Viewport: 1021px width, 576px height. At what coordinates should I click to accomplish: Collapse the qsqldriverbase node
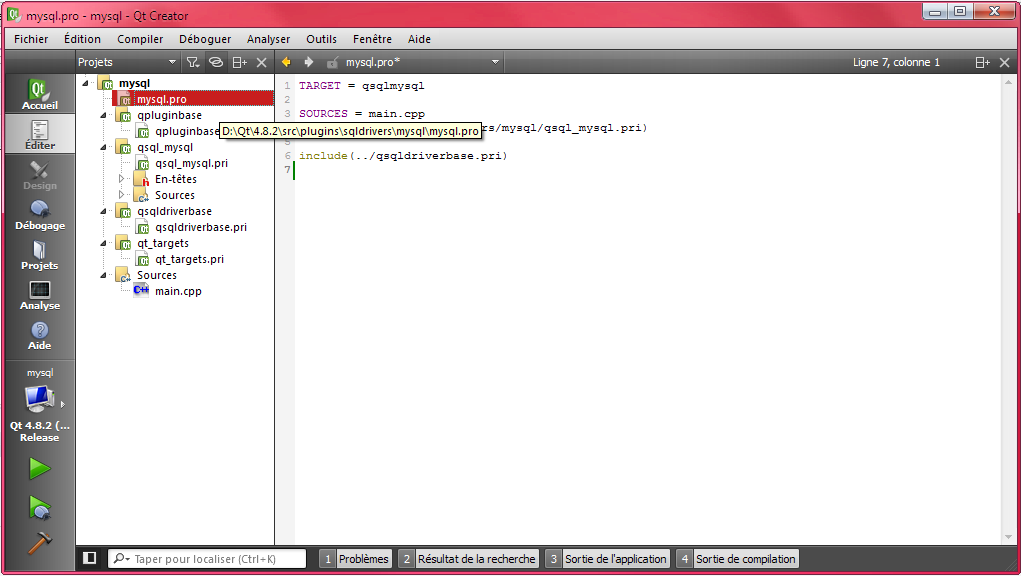[x=103, y=211]
